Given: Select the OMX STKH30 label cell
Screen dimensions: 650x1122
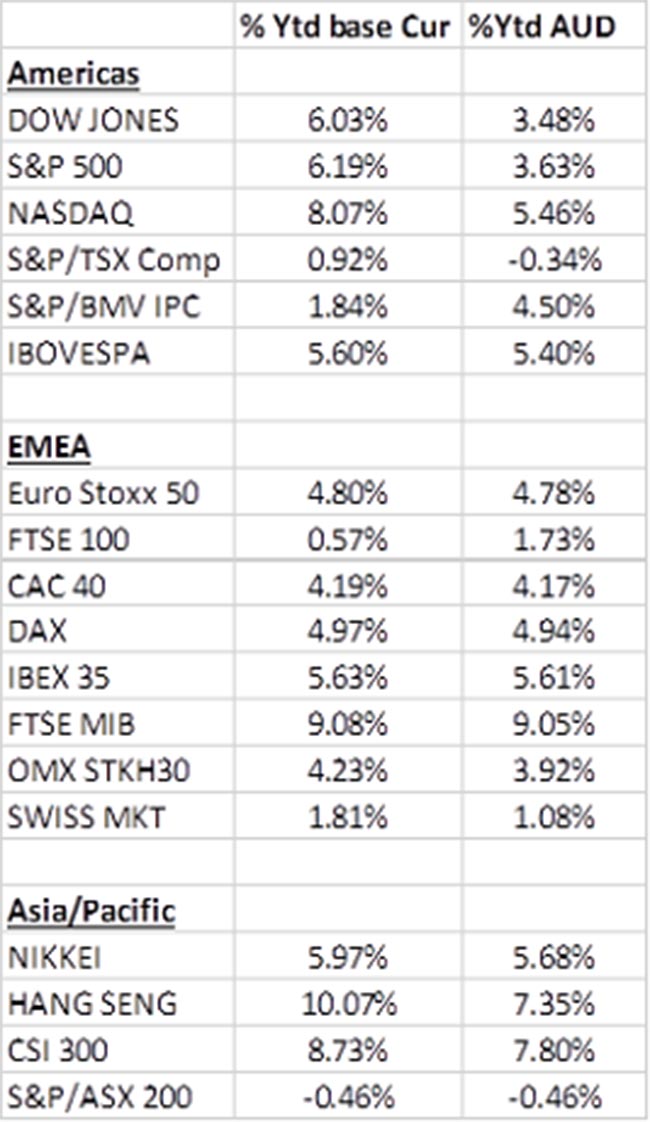Looking at the screenshot, I should coord(101,772).
